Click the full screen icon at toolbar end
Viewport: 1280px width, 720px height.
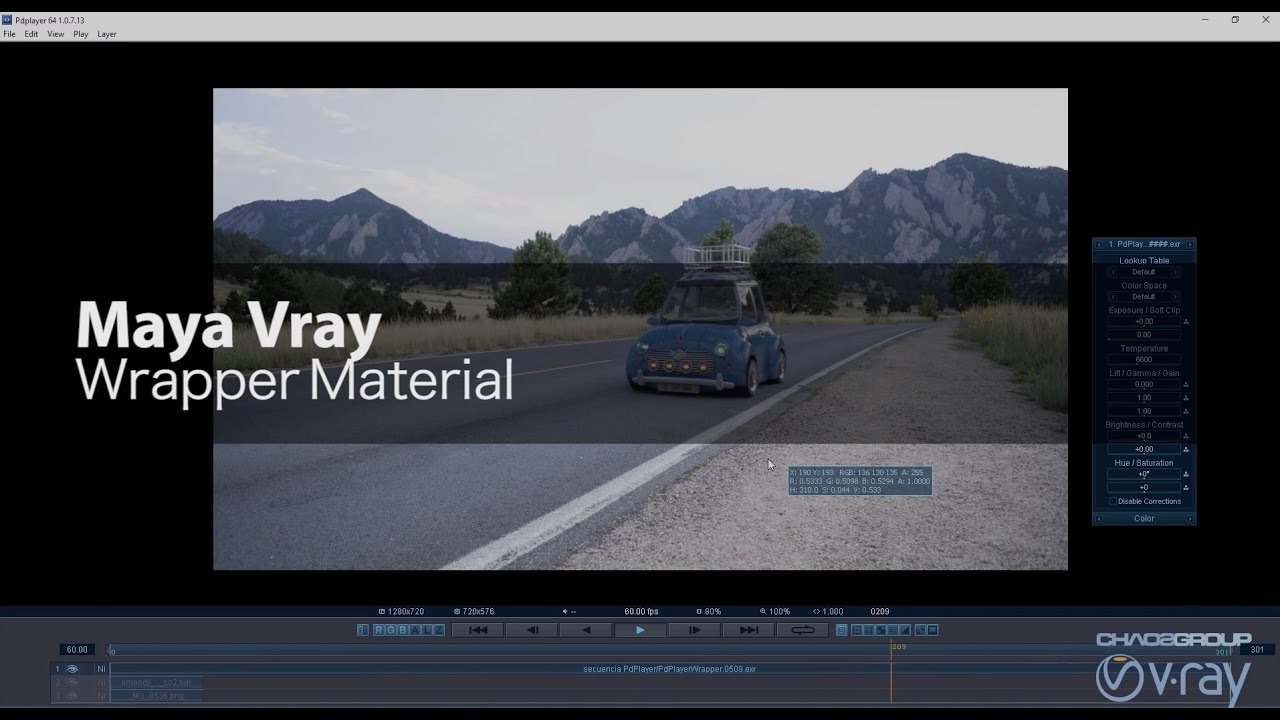932,630
